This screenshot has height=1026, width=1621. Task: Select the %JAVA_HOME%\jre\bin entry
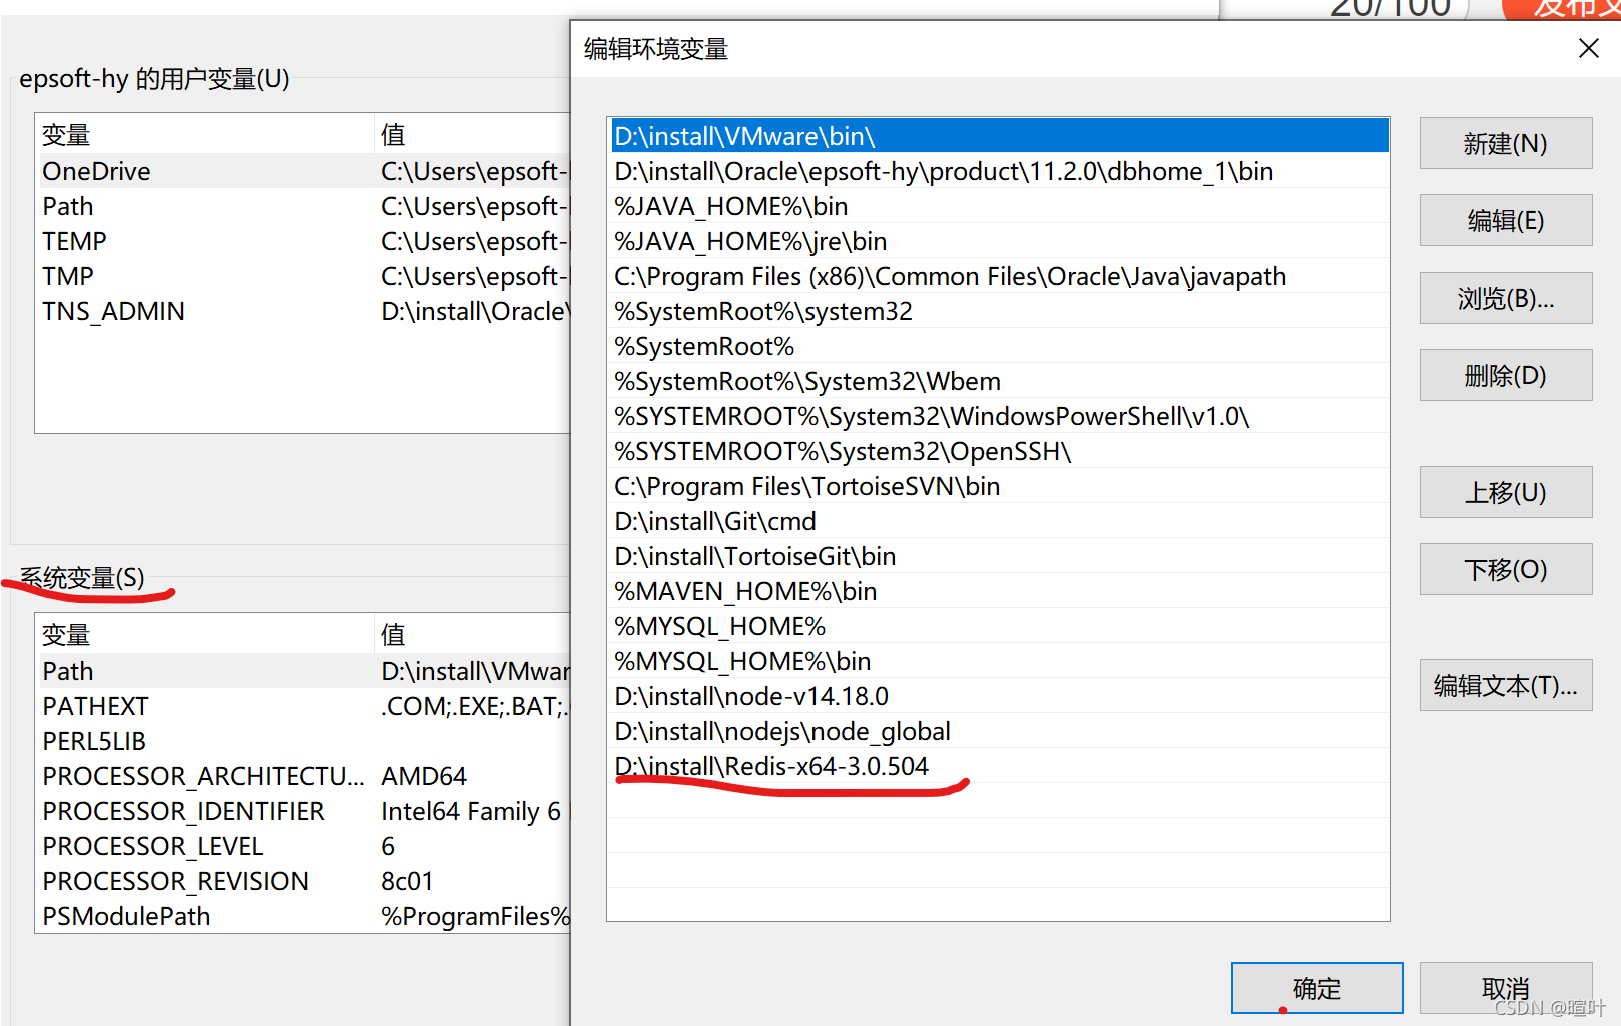(x=999, y=241)
